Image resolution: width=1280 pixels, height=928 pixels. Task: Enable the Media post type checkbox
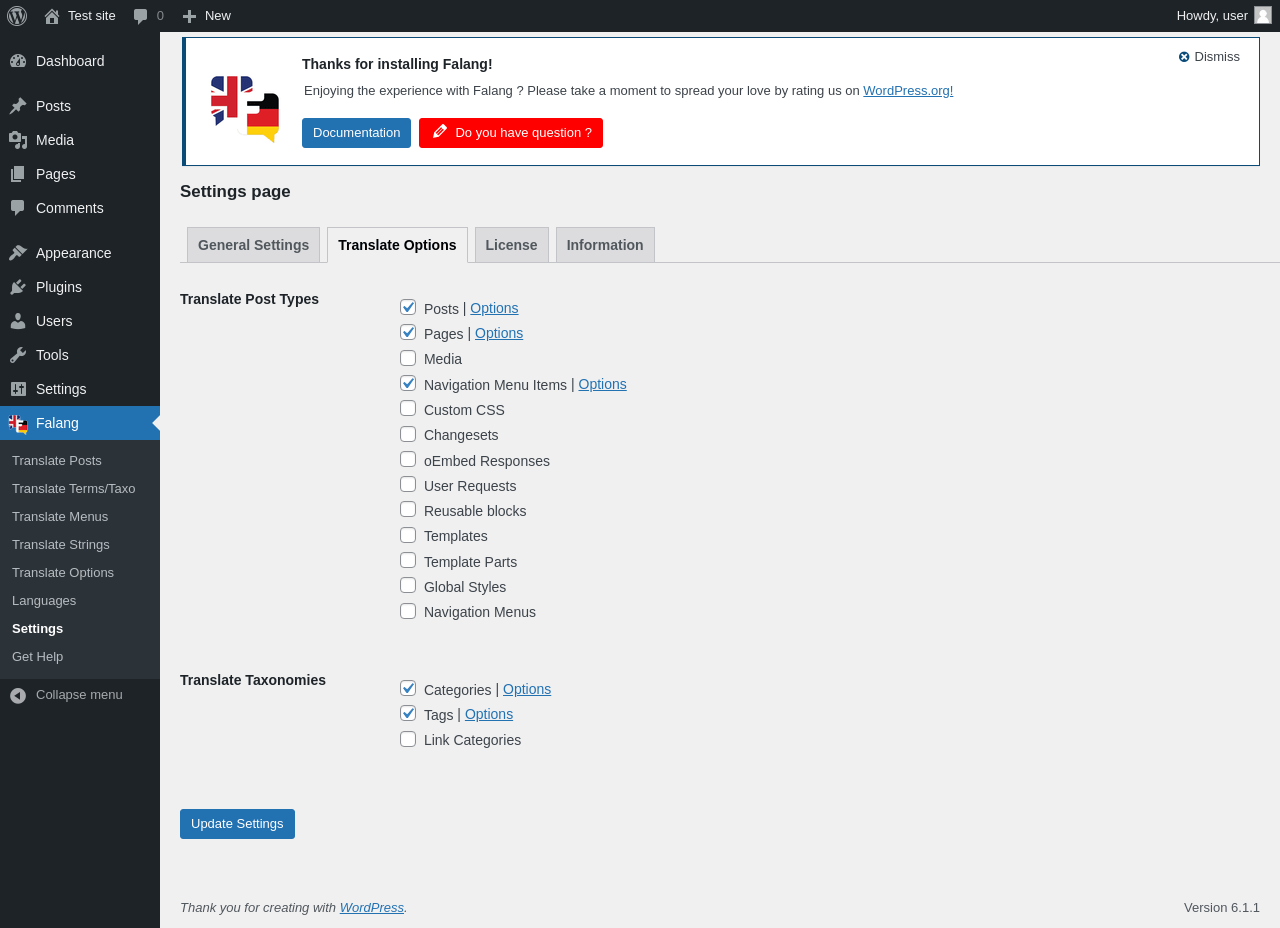tap(408, 358)
